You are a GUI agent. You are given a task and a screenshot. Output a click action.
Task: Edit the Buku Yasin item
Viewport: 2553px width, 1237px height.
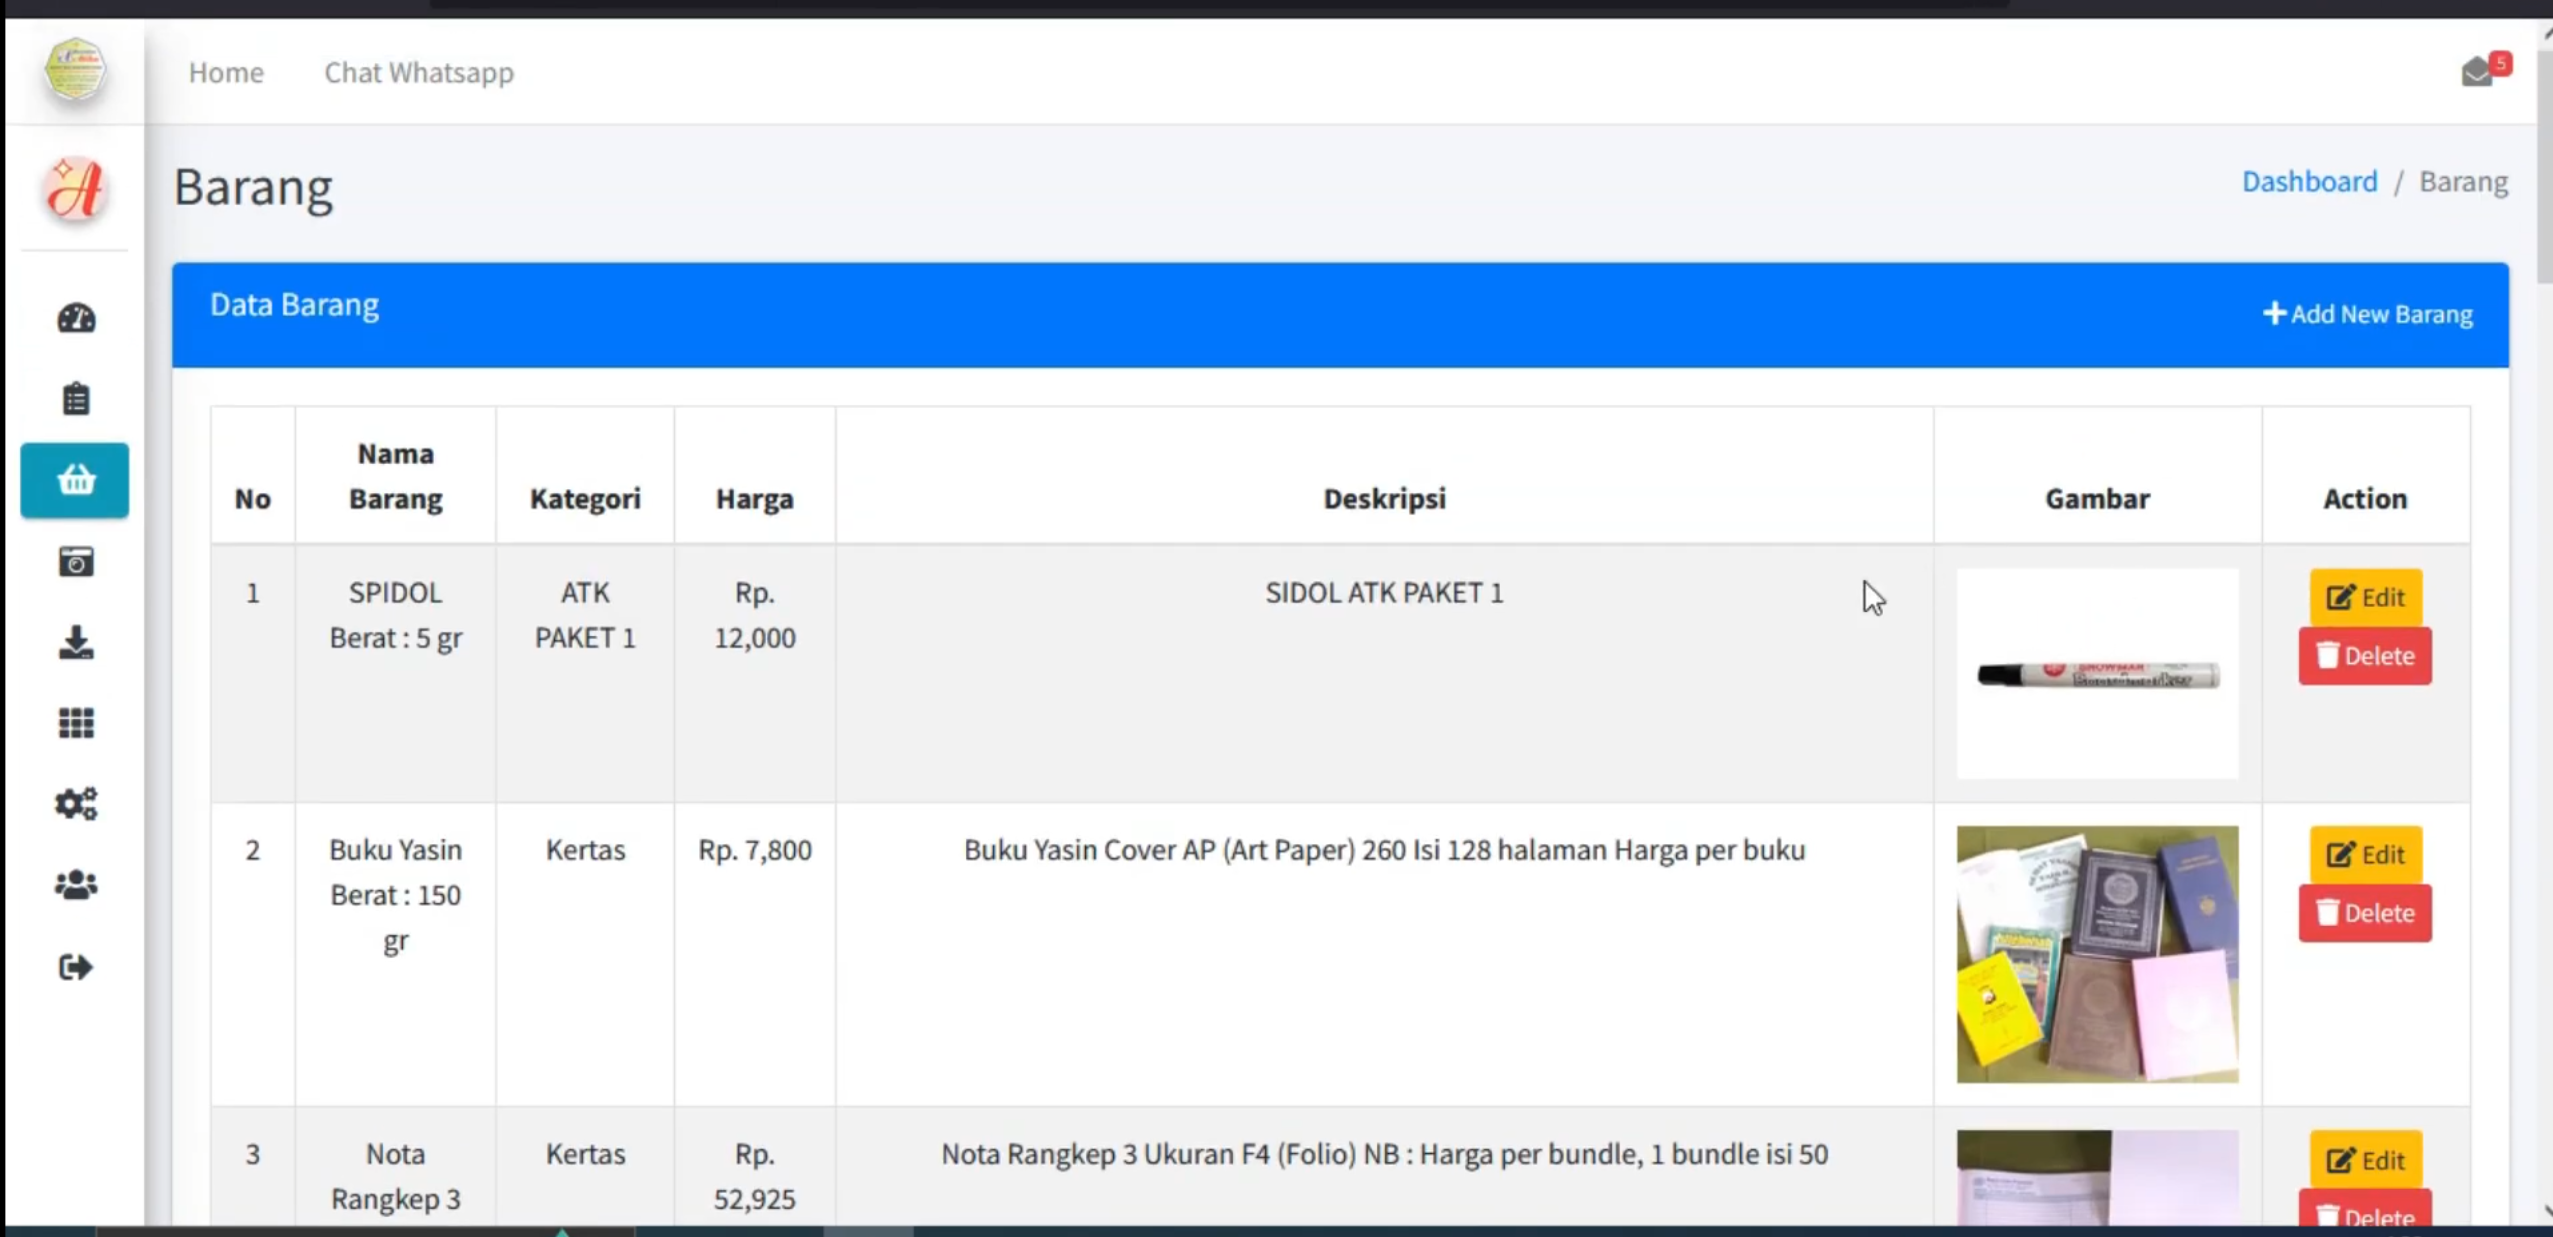2365,854
